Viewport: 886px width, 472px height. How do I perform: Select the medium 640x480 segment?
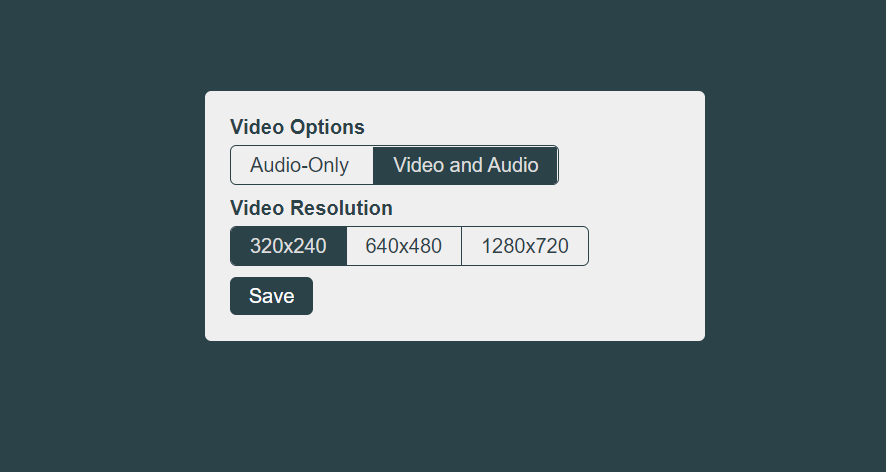coord(404,246)
